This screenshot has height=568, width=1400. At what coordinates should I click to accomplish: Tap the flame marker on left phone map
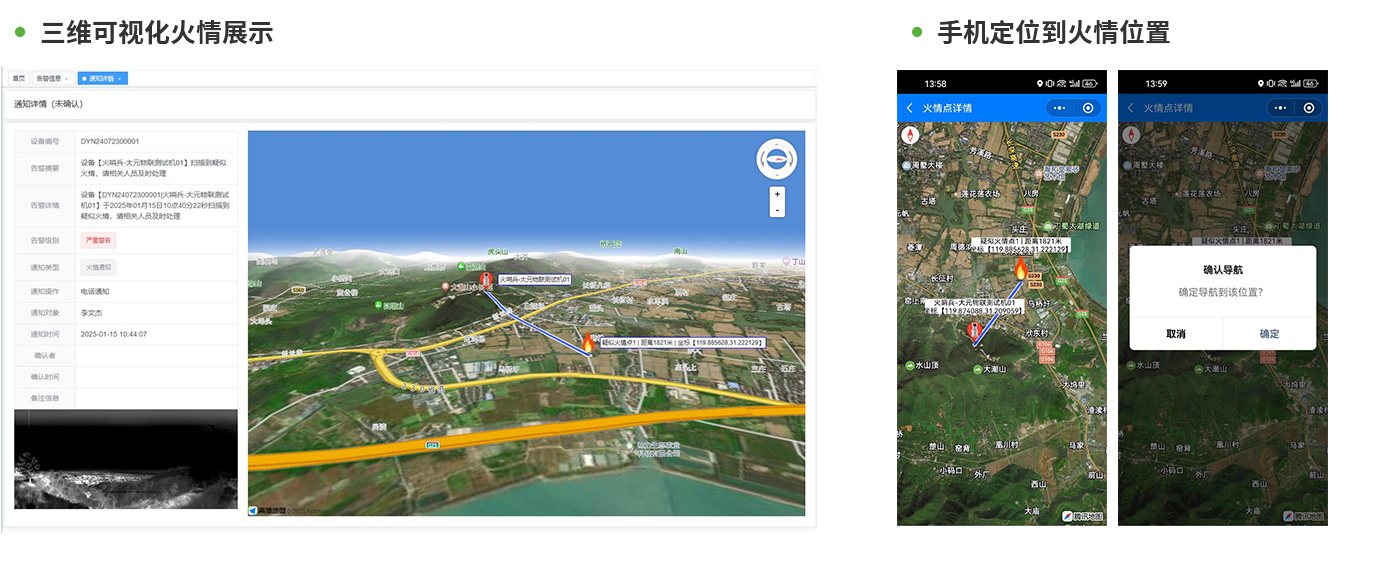[x=1021, y=268]
